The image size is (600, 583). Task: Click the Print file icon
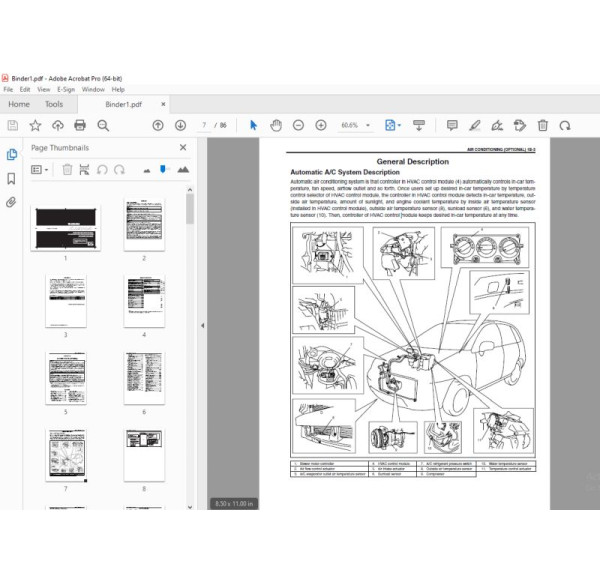pos(81,125)
